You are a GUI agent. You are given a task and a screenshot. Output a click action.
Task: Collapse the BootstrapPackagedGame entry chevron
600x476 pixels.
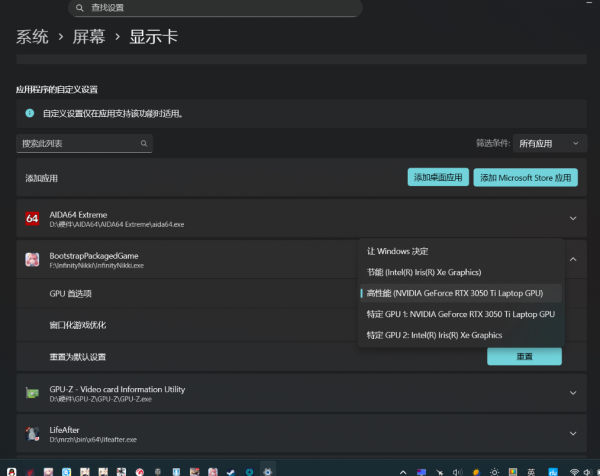point(573,259)
